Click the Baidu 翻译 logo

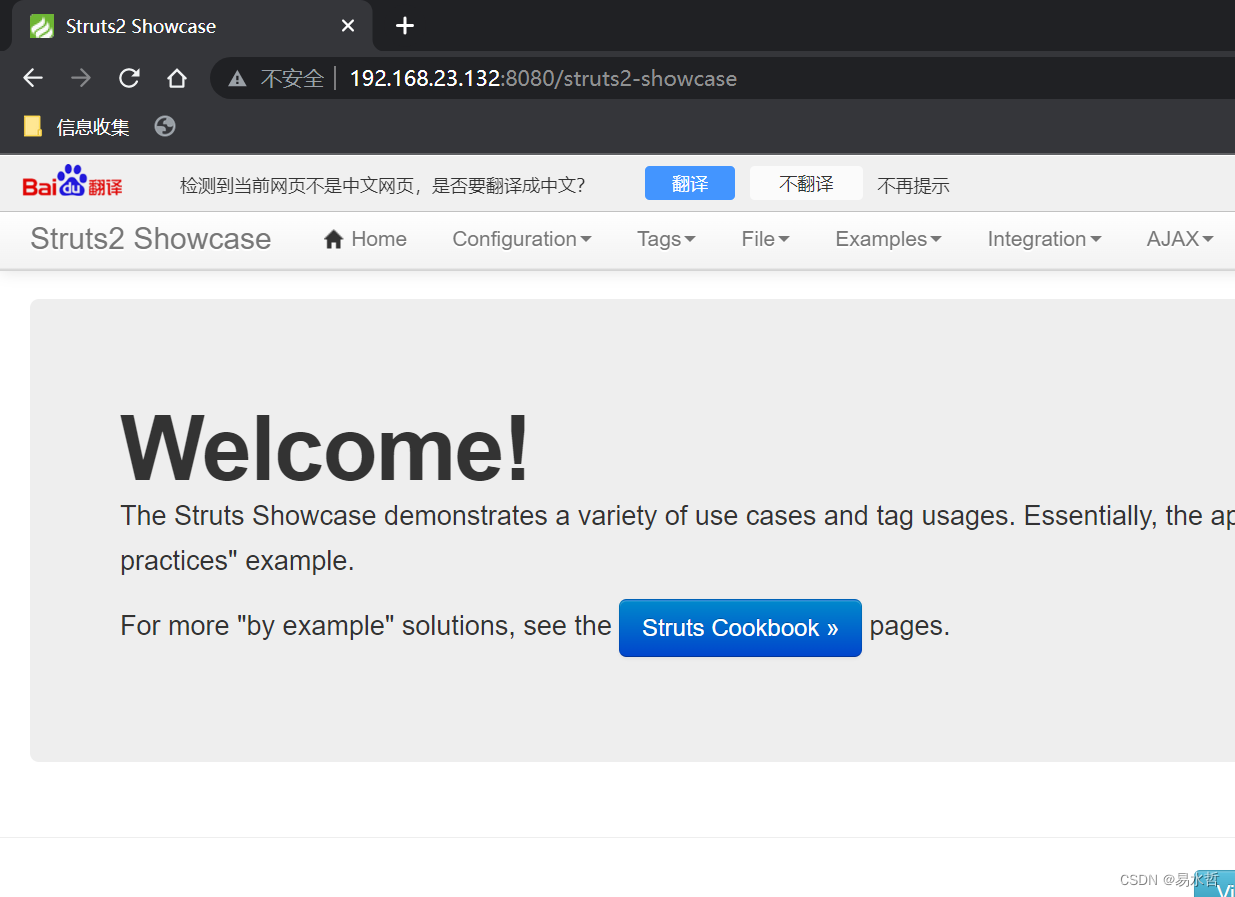(72, 182)
